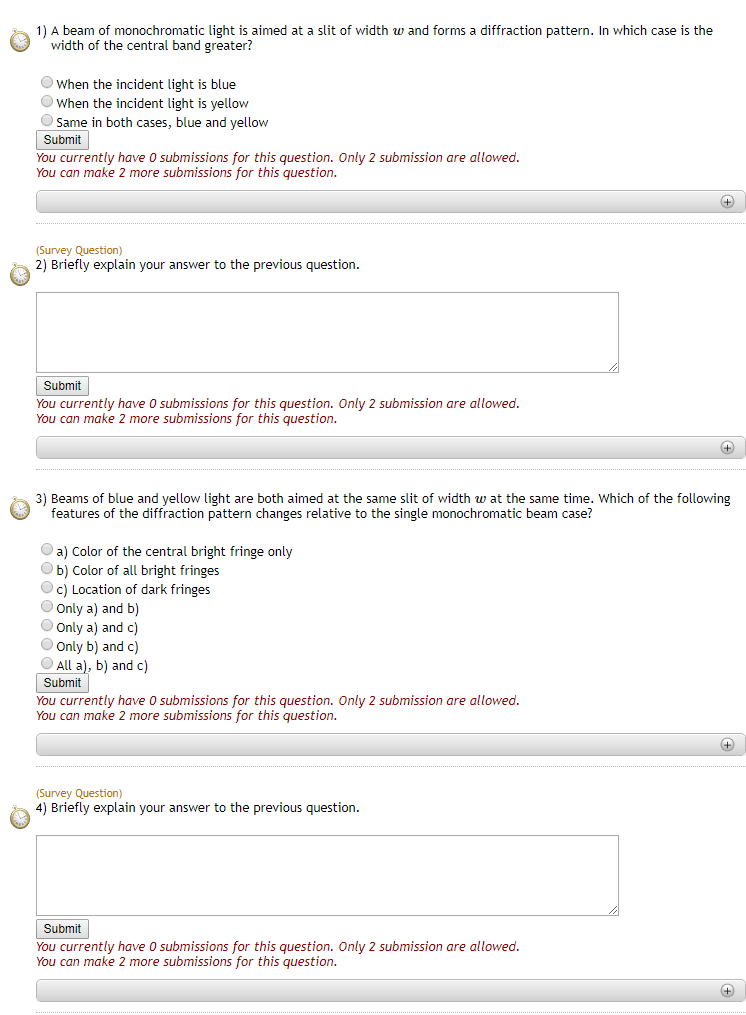Submit the answer for question 1
This screenshot has height=1015, width=746.
(x=62, y=140)
